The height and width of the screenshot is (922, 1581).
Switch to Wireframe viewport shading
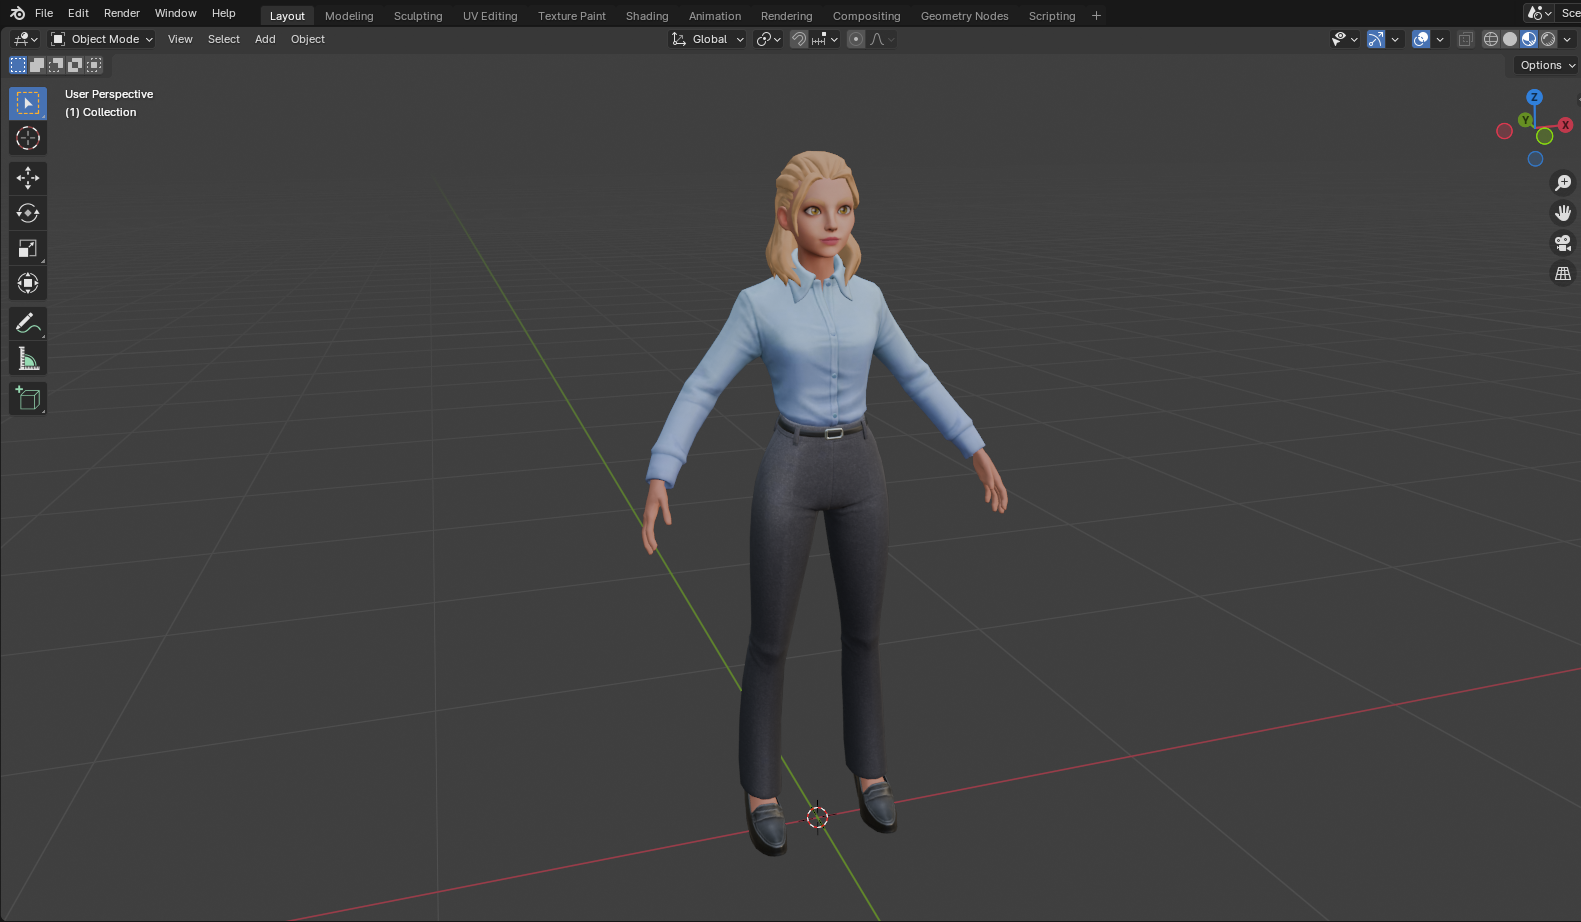click(1490, 39)
